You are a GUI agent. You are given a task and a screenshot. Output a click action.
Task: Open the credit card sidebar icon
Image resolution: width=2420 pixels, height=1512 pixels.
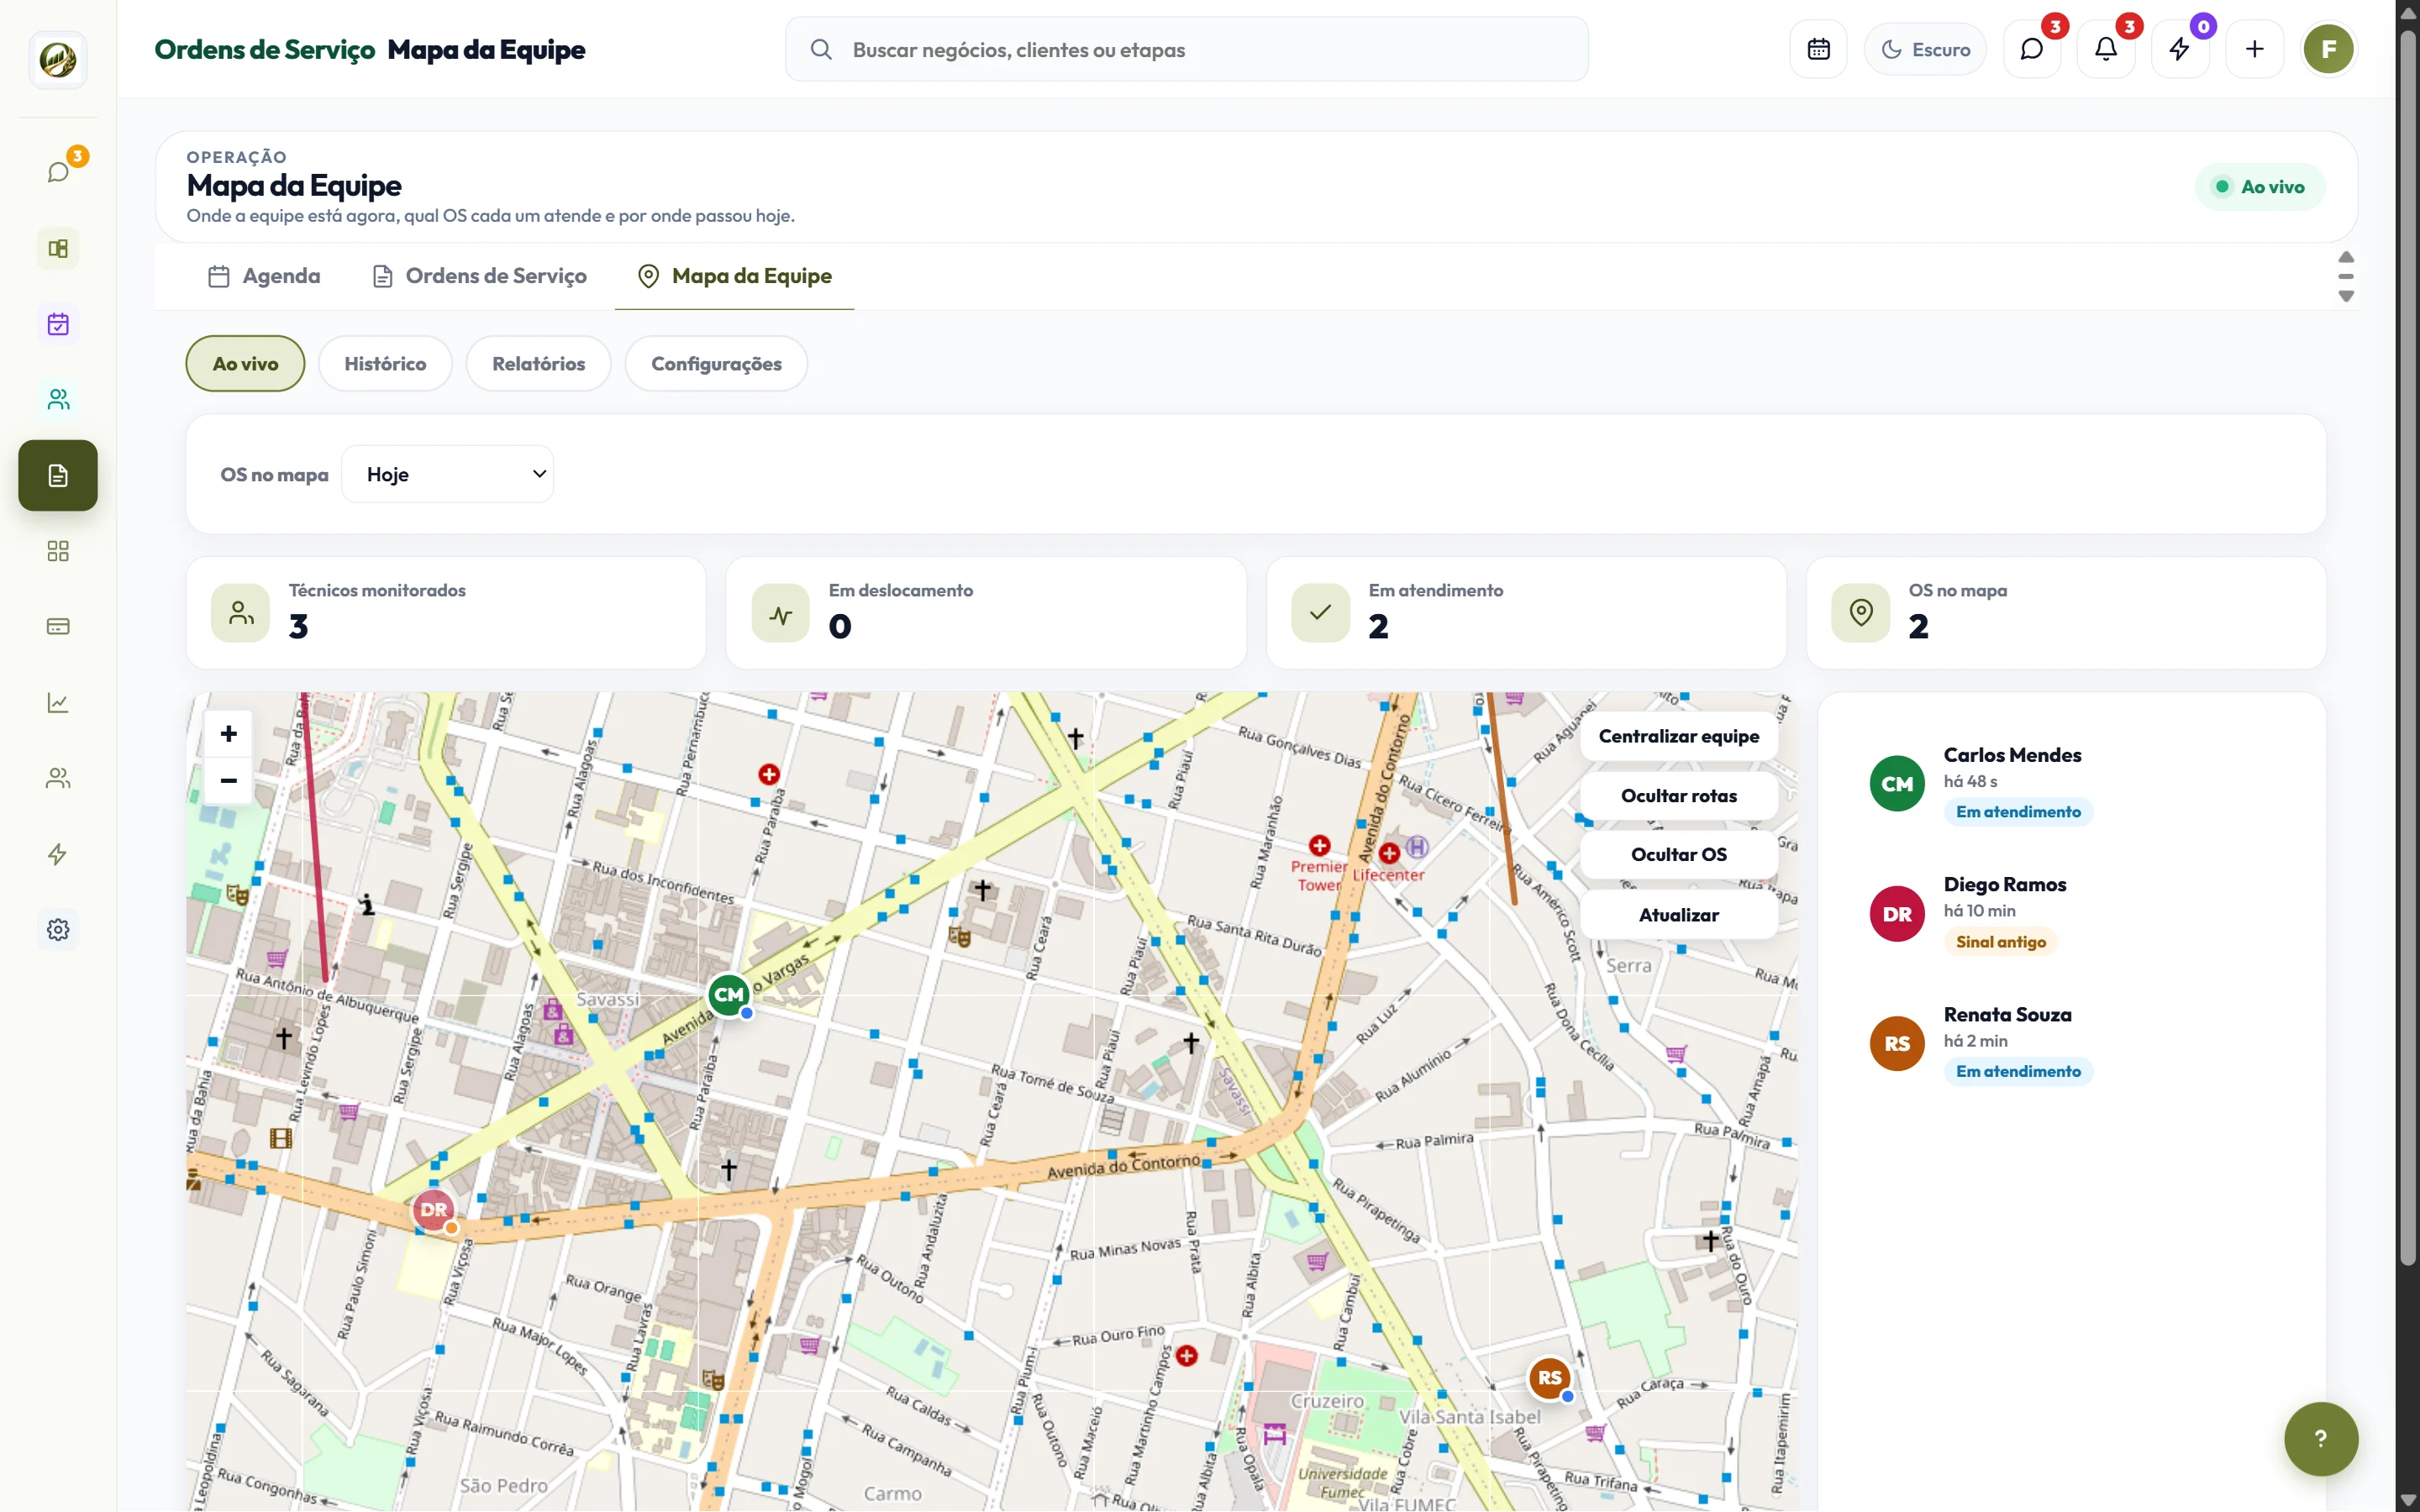coord(58,627)
